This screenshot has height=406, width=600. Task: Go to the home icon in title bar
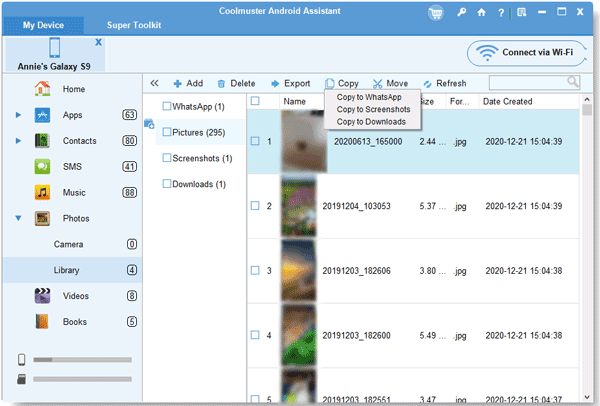(x=481, y=12)
